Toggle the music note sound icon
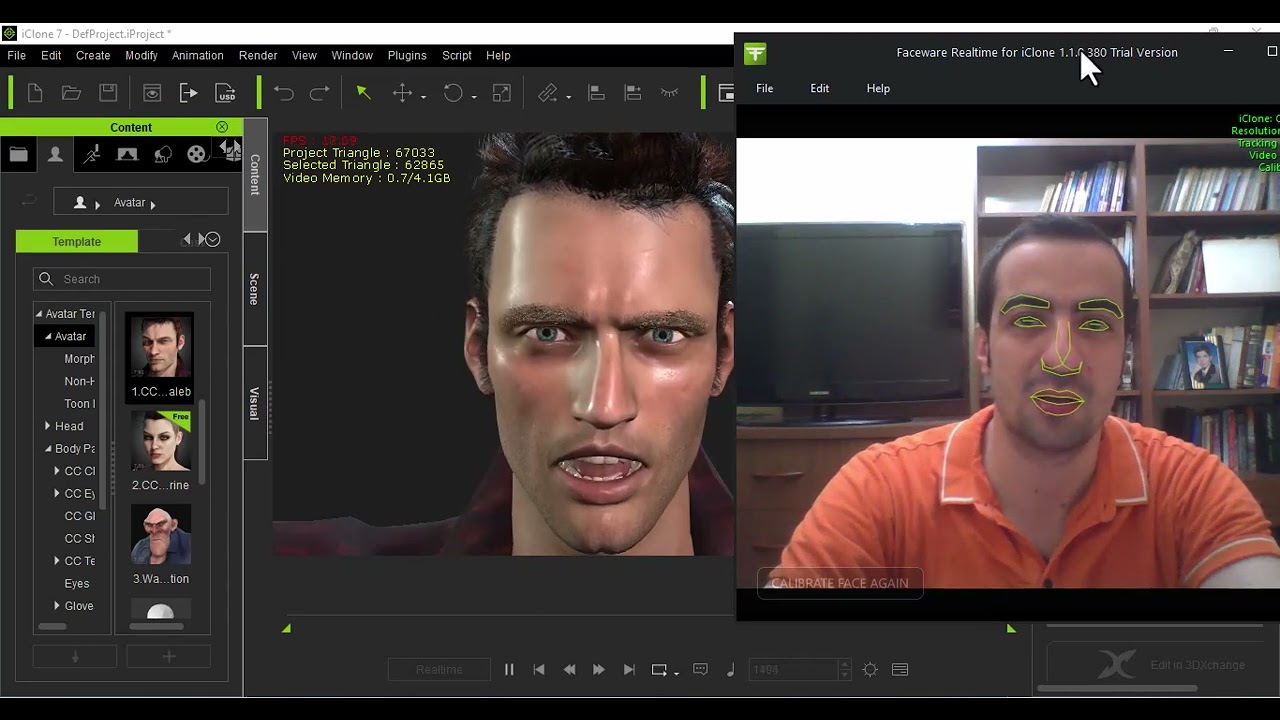Screen dimensions: 1280x720 point(731,670)
